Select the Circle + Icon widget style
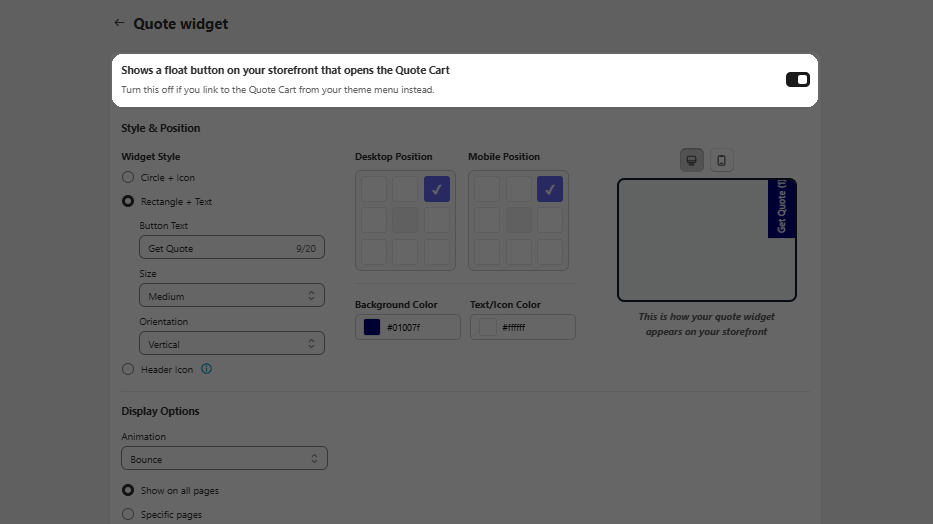This screenshot has height=524, width=933. 128,177
